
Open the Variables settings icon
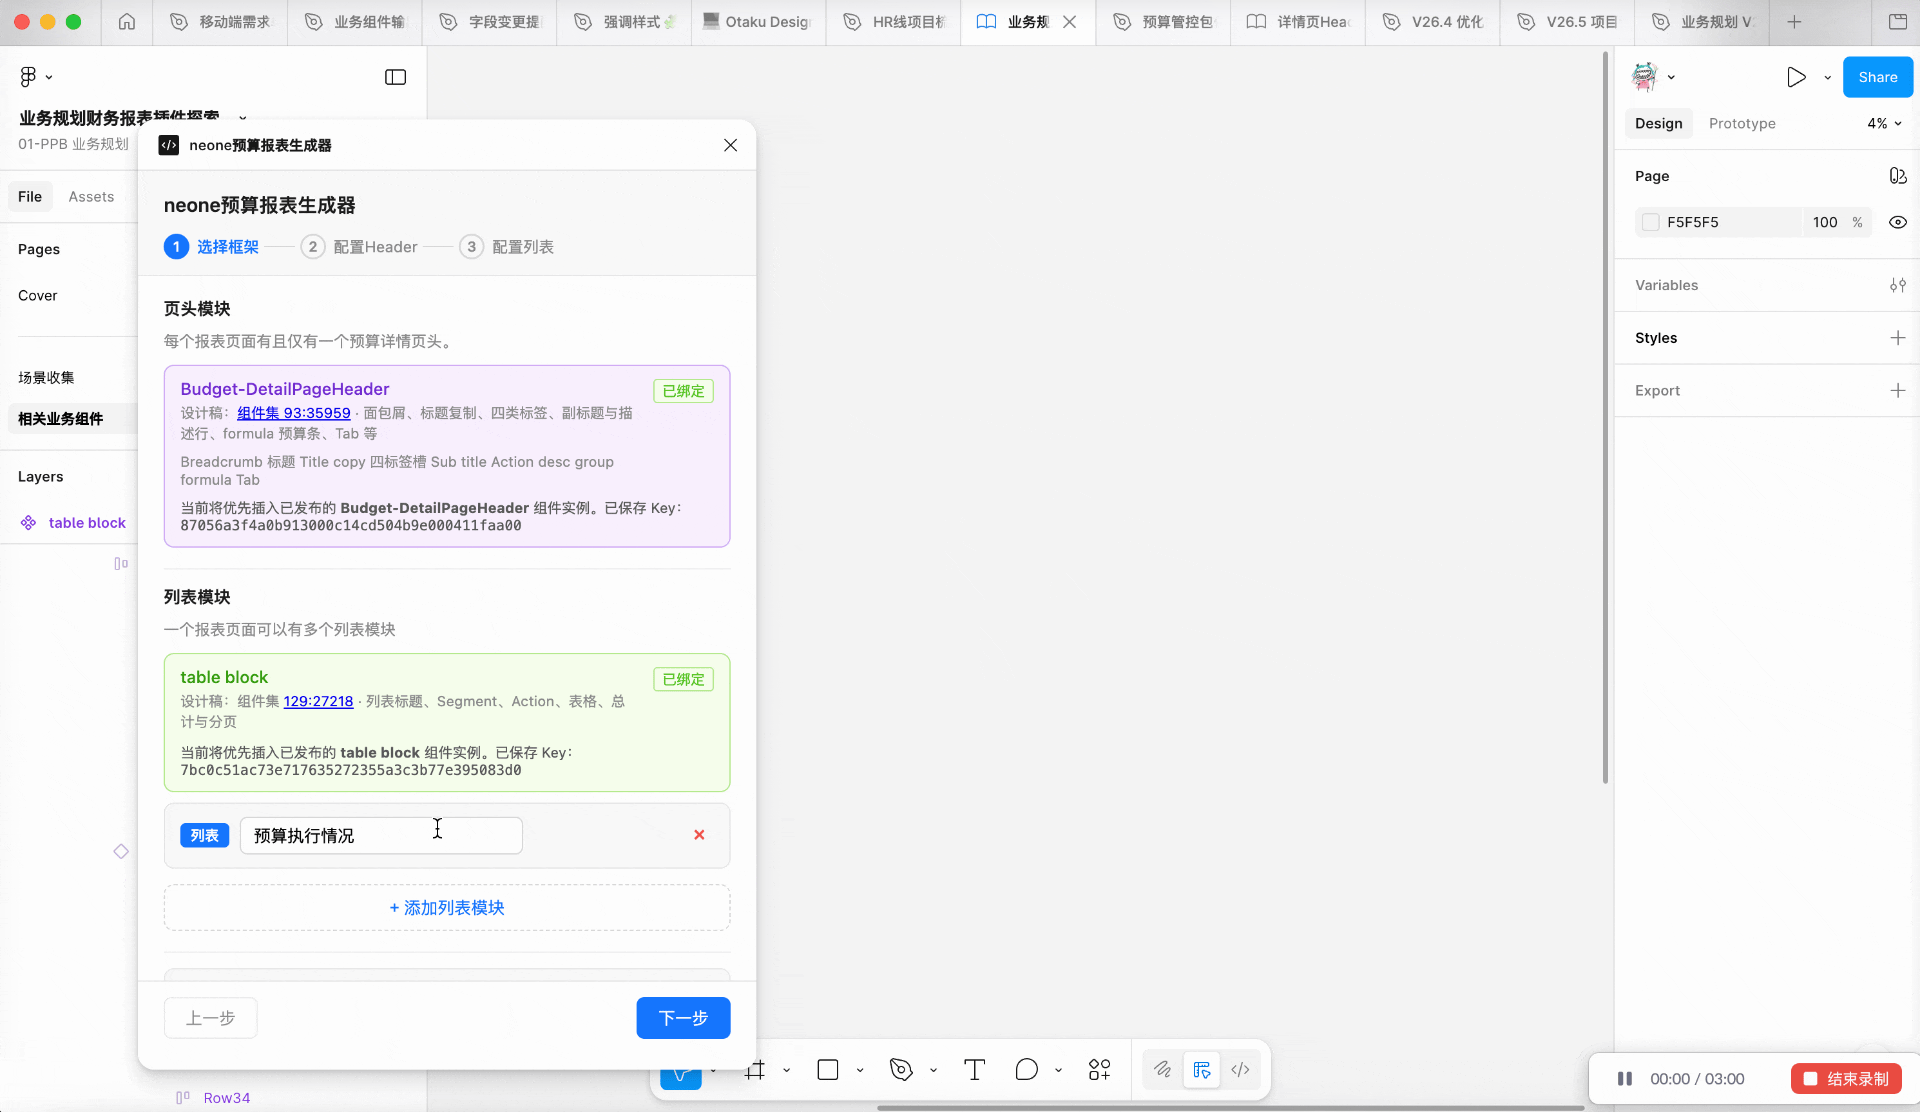1897,285
